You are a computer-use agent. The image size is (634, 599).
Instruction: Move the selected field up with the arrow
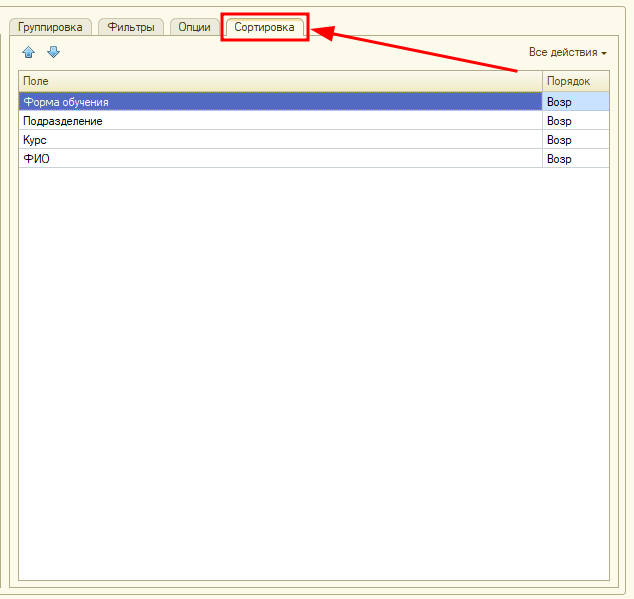point(28,52)
